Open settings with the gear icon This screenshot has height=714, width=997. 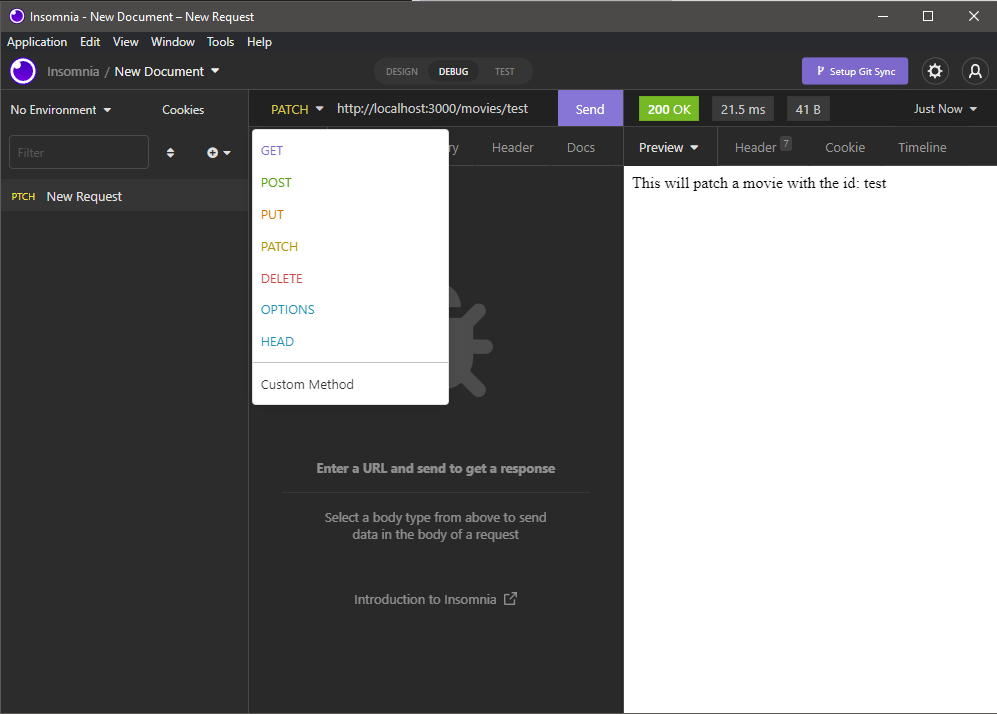tap(935, 71)
